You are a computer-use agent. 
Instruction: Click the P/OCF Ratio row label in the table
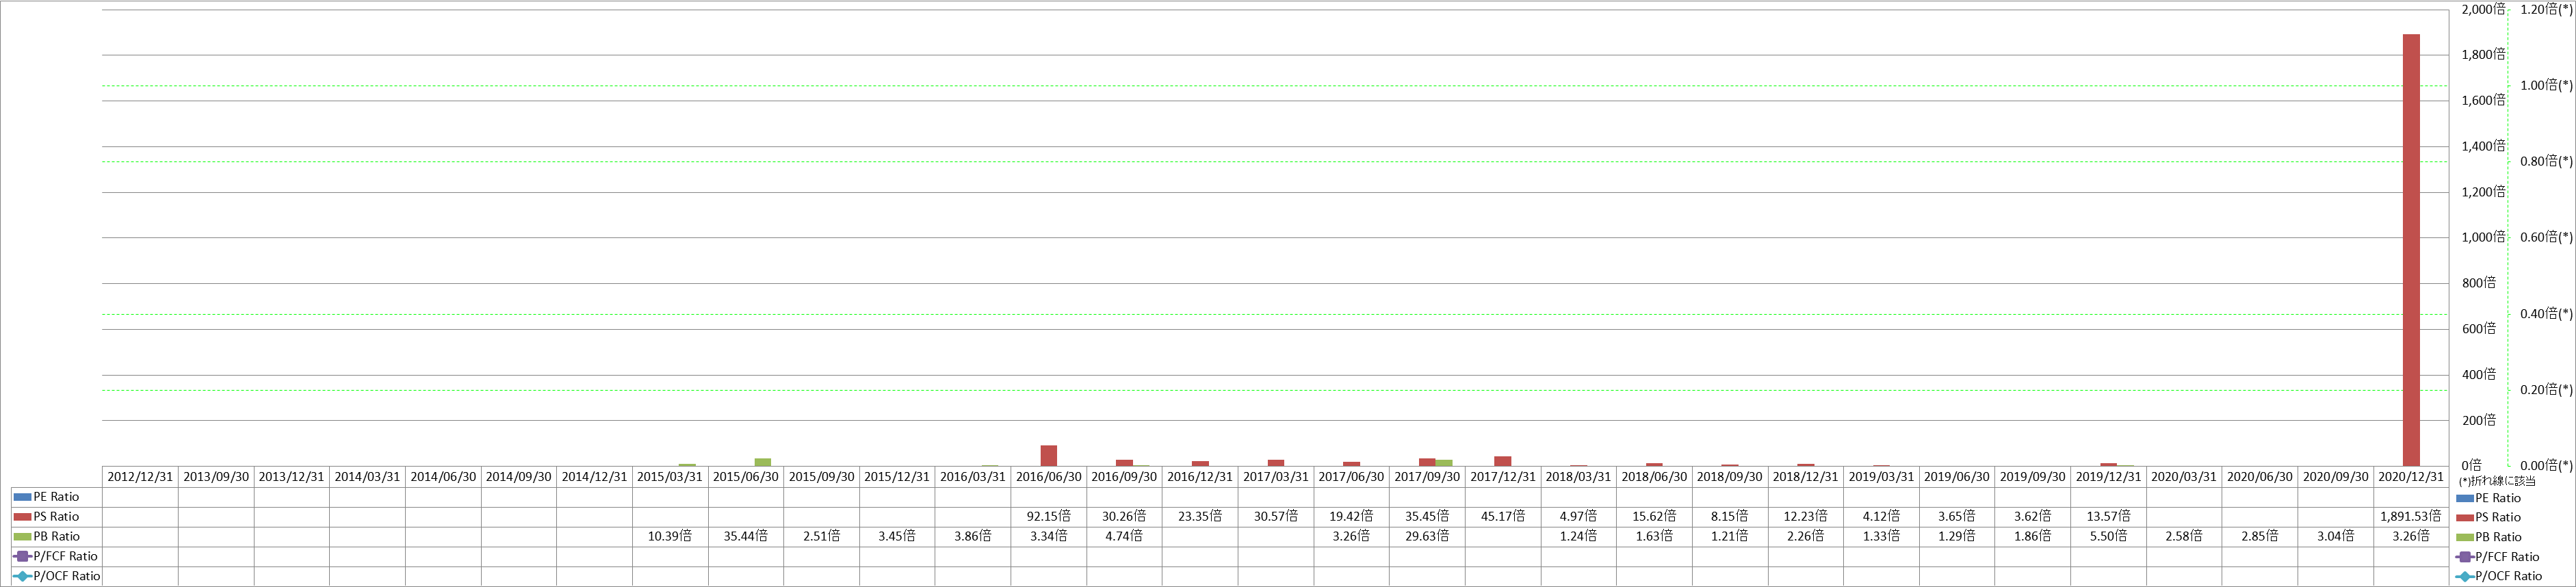point(56,577)
